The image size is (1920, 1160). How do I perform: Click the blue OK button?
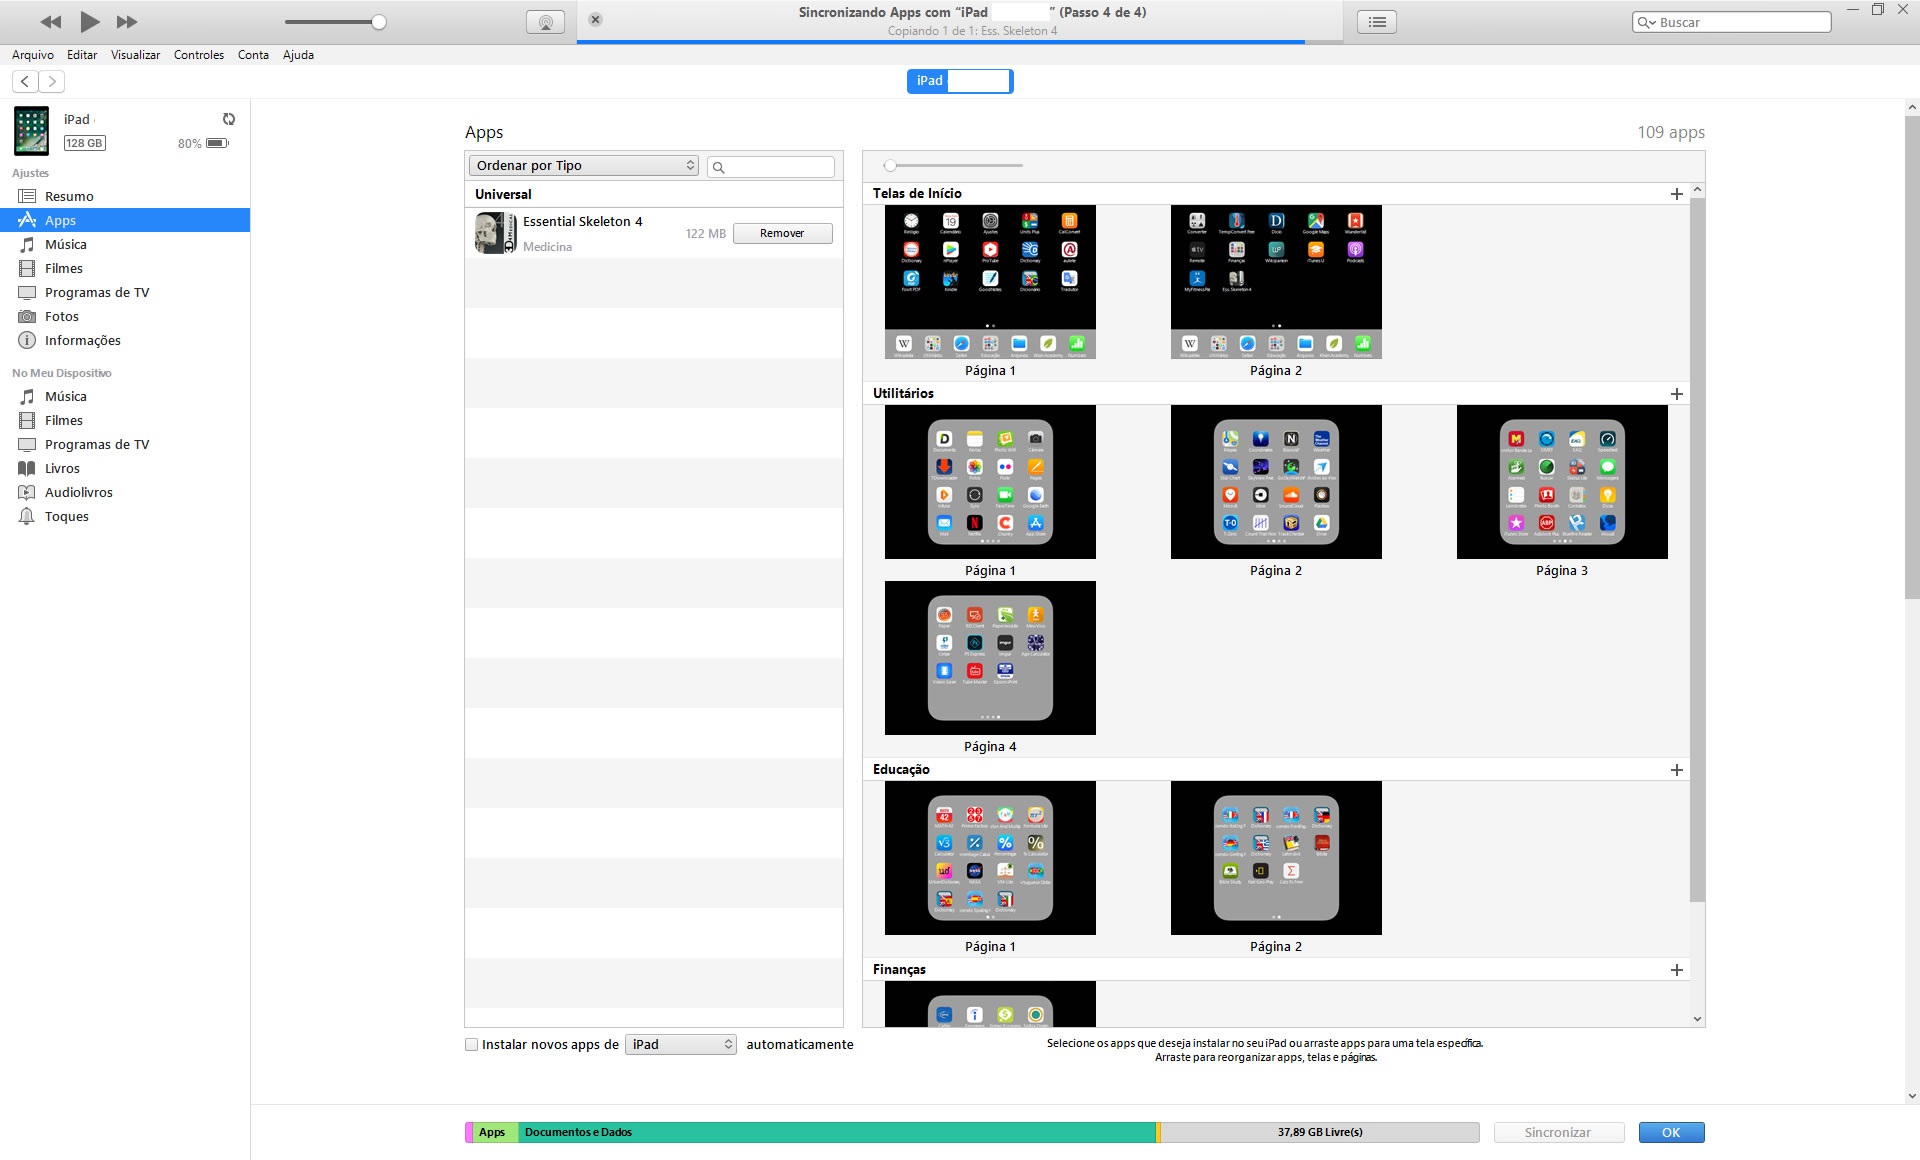[1671, 1132]
